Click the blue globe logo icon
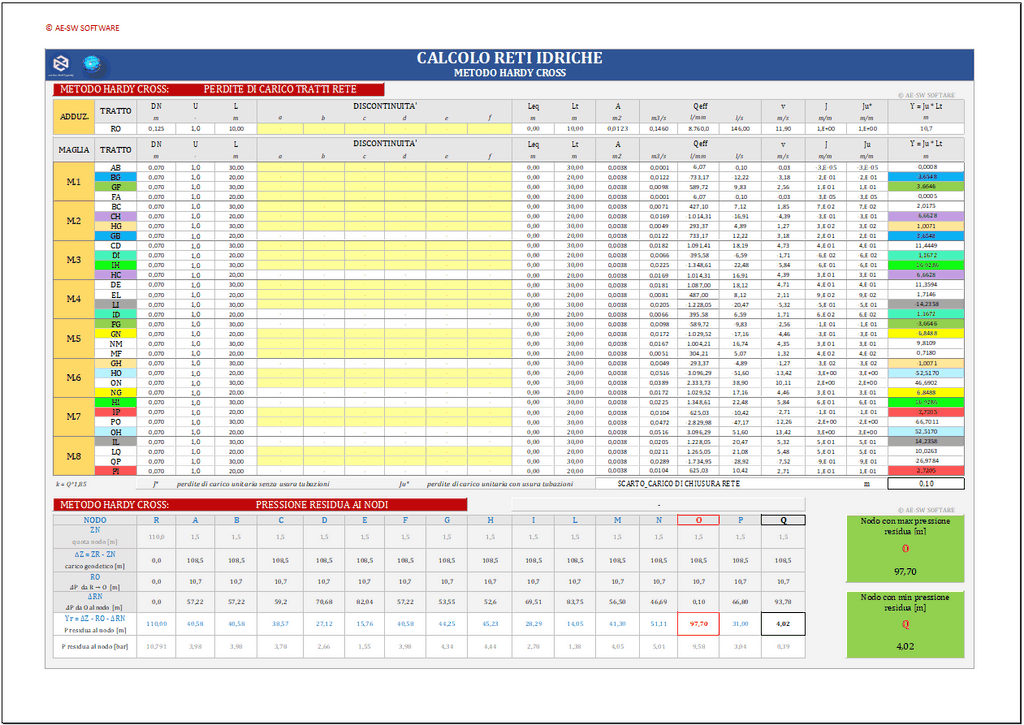The image size is (1024, 725). coord(91,64)
